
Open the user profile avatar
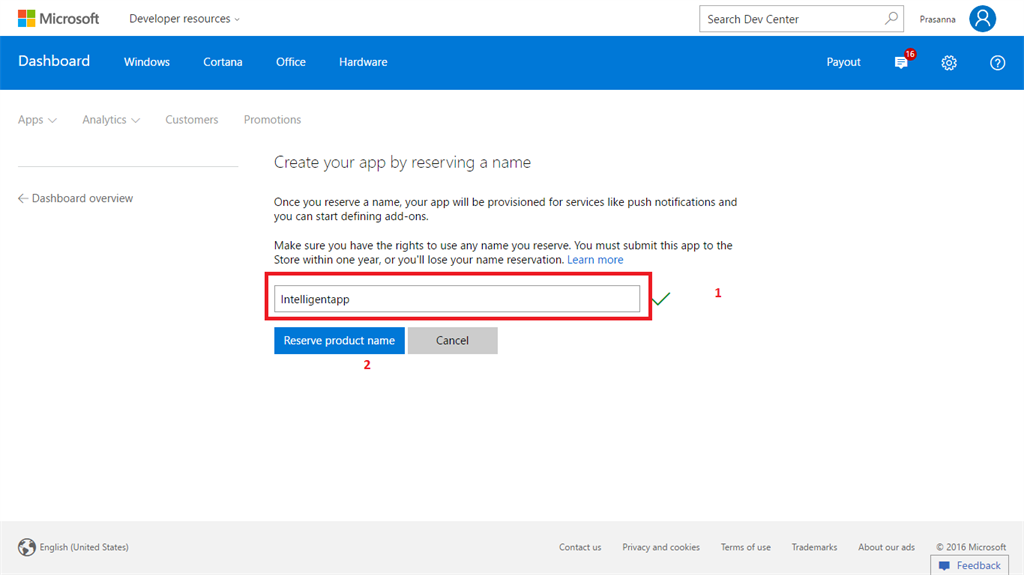pyautogui.click(x=982, y=18)
